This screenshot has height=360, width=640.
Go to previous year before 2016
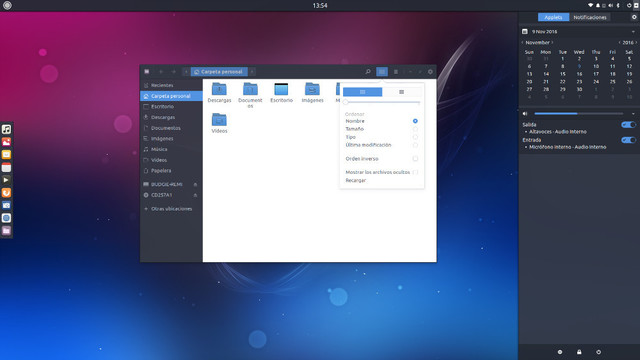click(x=619, y=42)
